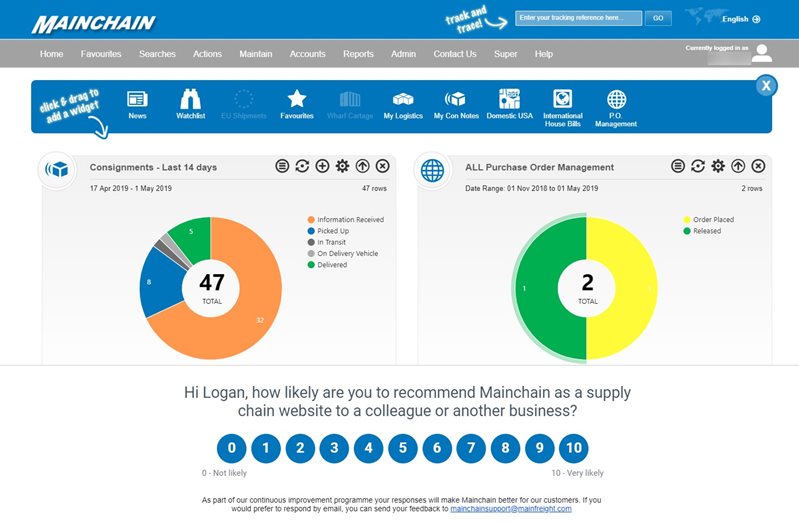Toggle Order Placed legend entry
The image size is (799, 522).
[708, 220]
